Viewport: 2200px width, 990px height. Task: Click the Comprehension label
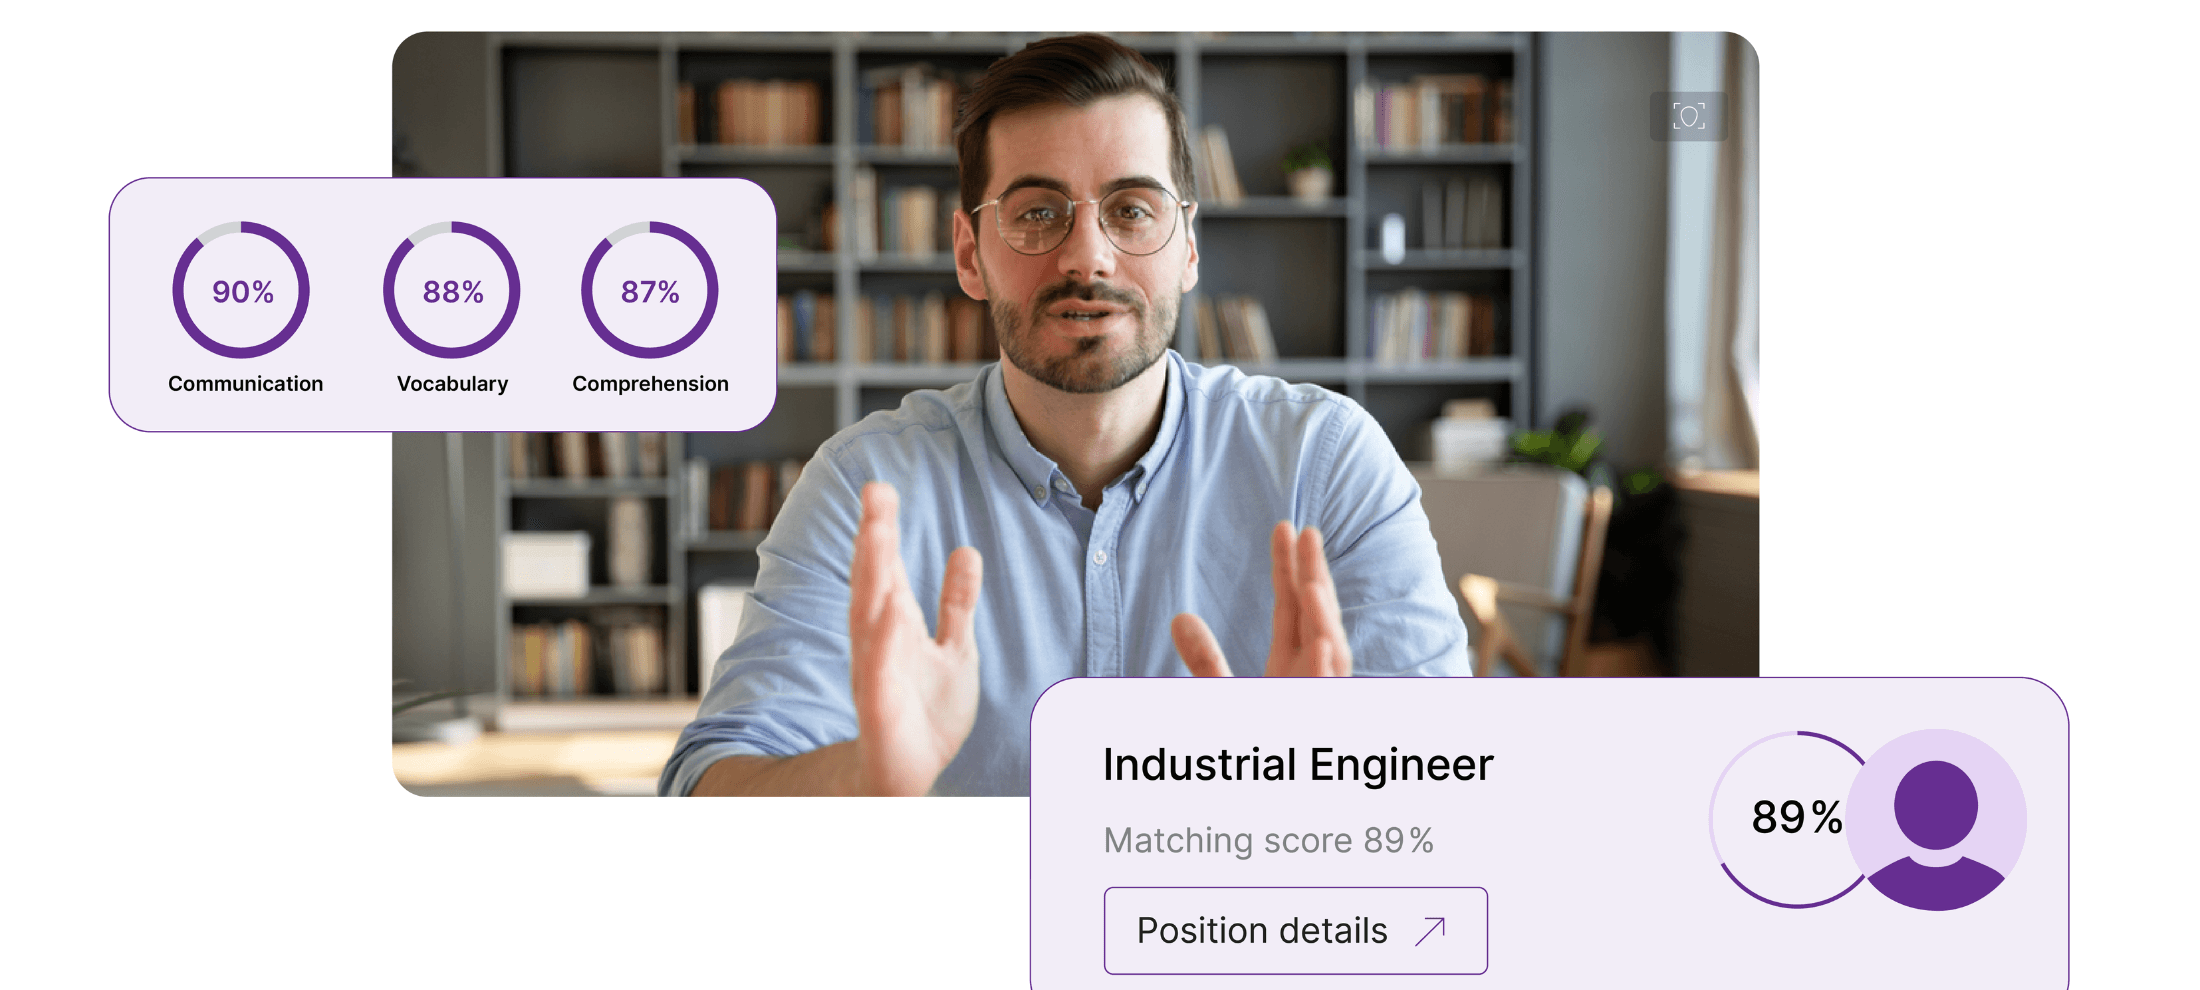tap(650, 384)
